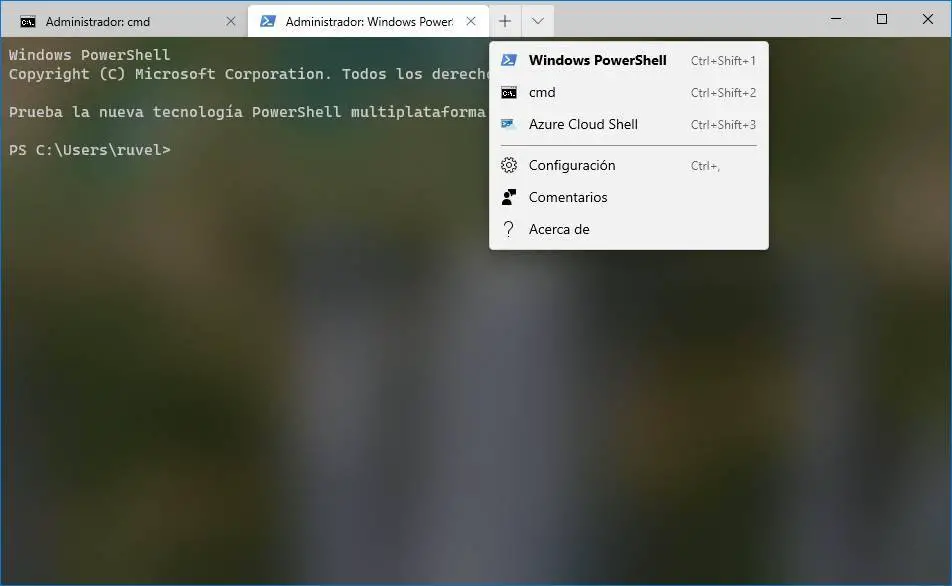Screen dimensions: 952x586
Task: Click the question mark icon beside Acerca de
Action: pyautogui.click(x=509, y=229)
